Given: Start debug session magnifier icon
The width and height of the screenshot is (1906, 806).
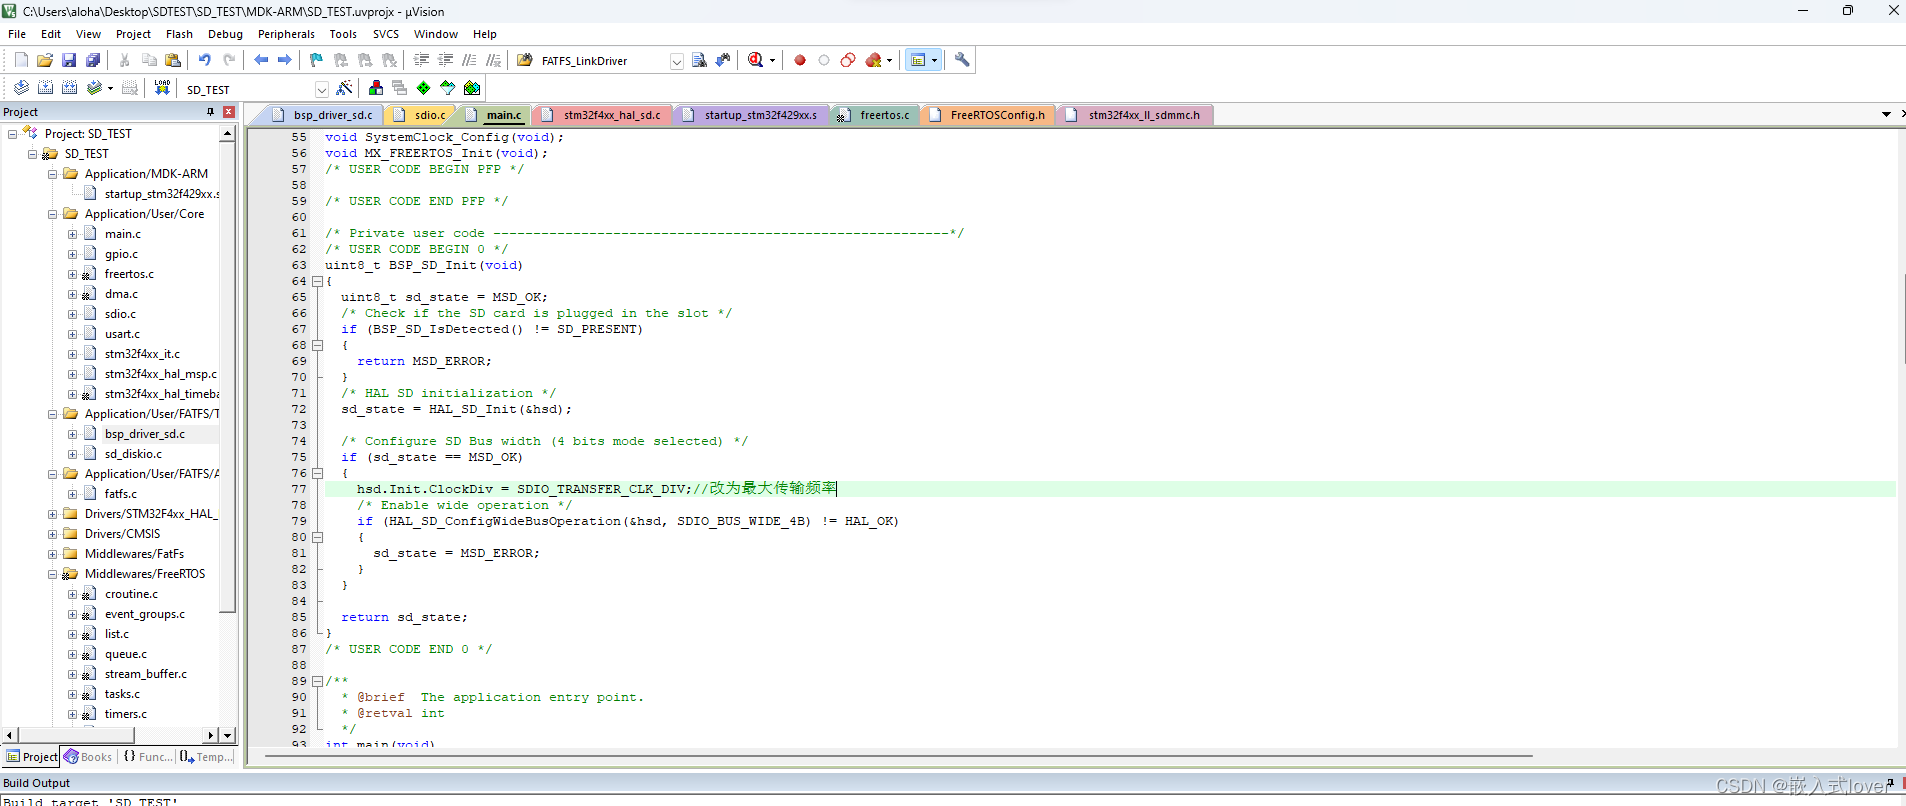Looking at the screenshot, I should [x=755, y=60].
